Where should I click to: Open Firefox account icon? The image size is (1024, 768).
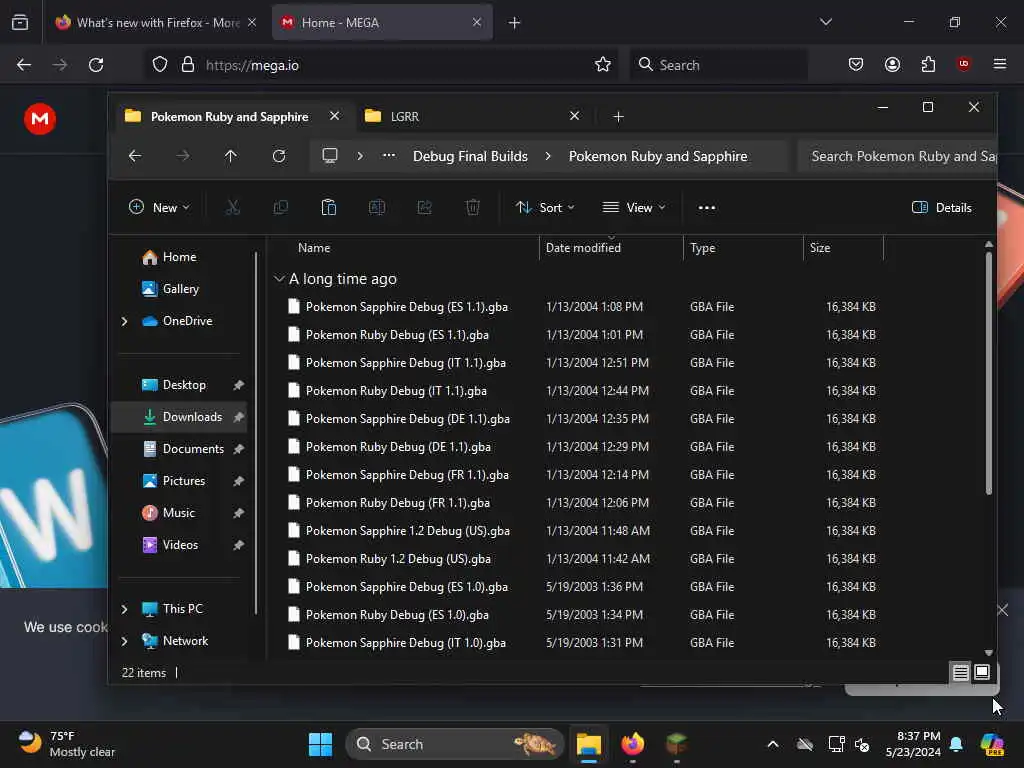coord(892,65)
